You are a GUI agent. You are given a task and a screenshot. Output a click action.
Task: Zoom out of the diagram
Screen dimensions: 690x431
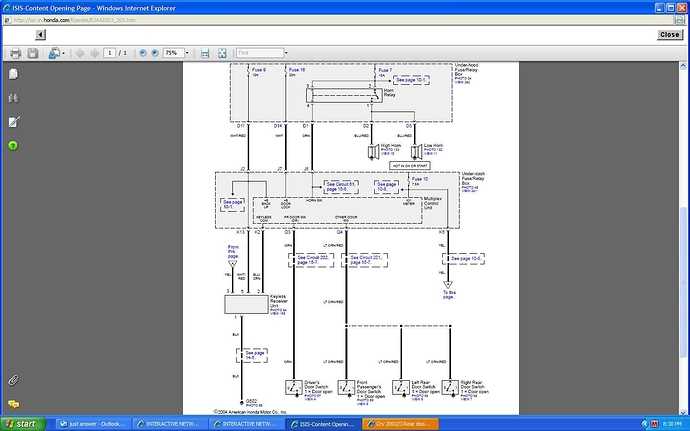pos(143,53)
